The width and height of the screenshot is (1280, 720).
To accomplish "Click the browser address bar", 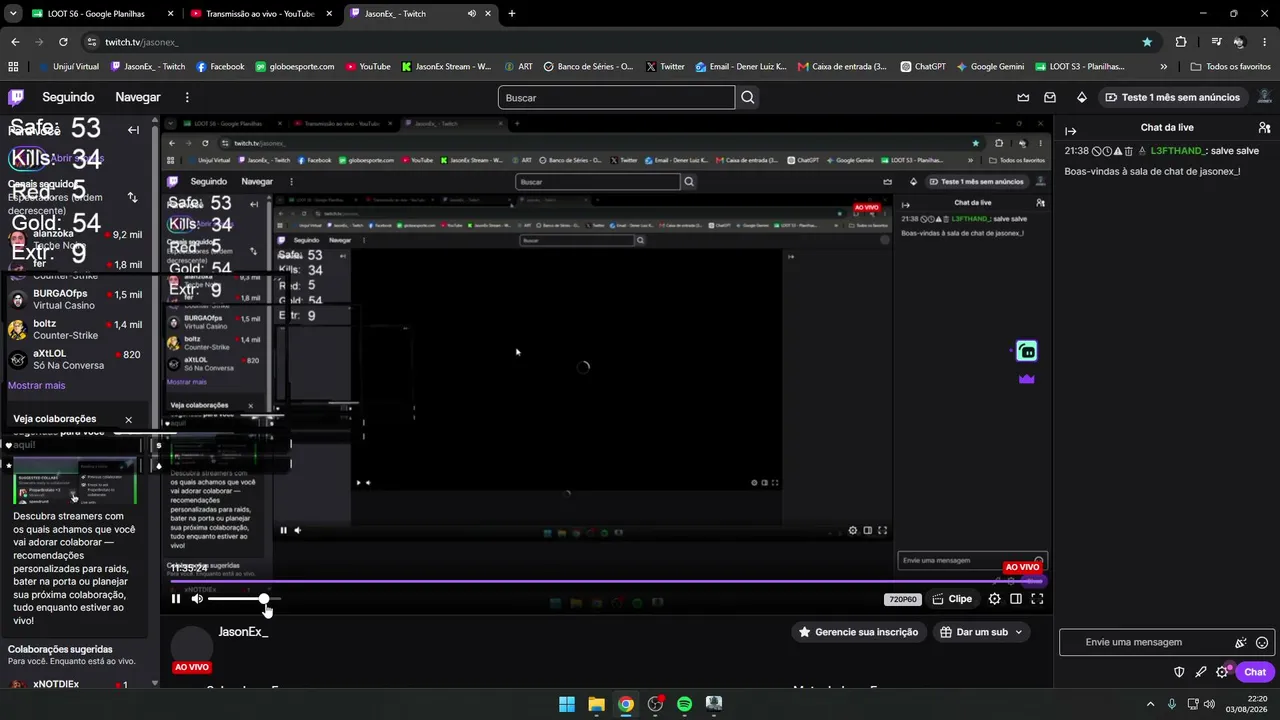I will coord(620,42).
